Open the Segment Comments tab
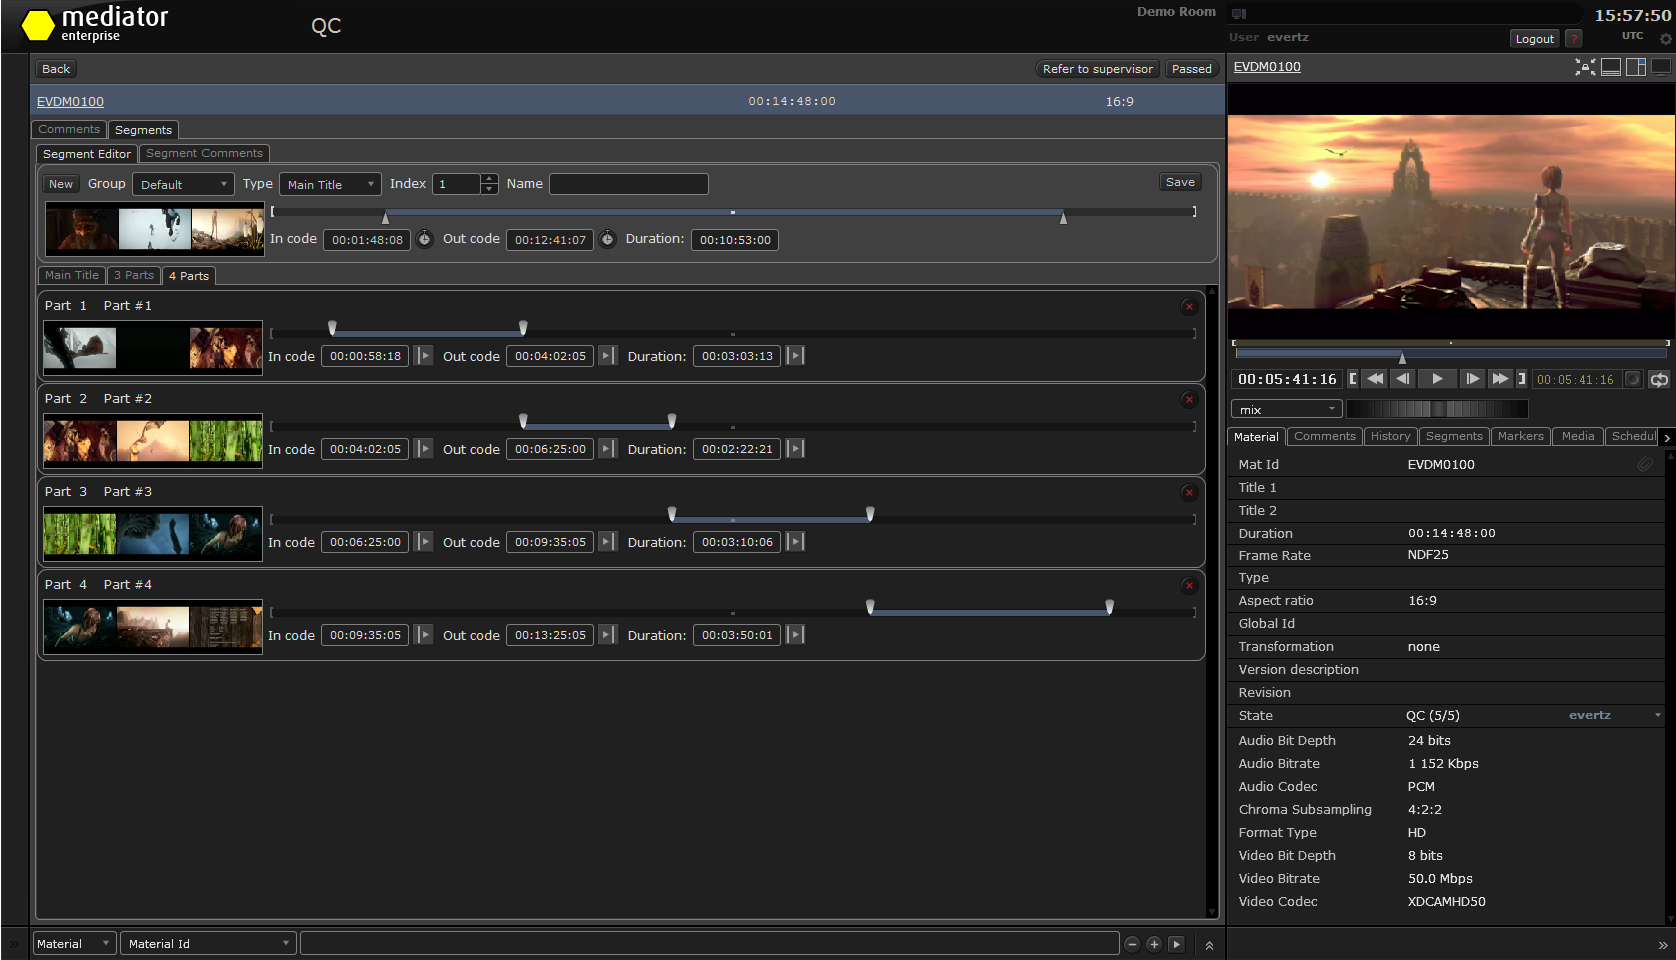The width and height of the screenshot is (1676, 960). point(204,154)
